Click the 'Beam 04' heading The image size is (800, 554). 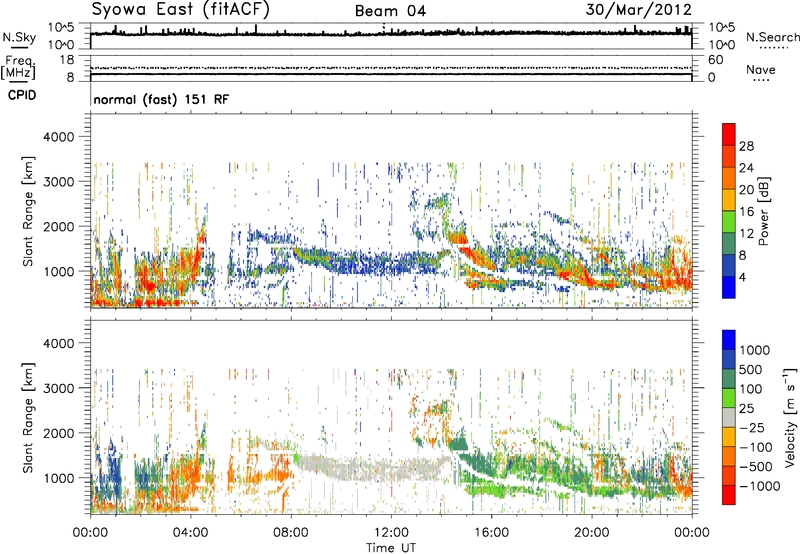tap(390, 11)
